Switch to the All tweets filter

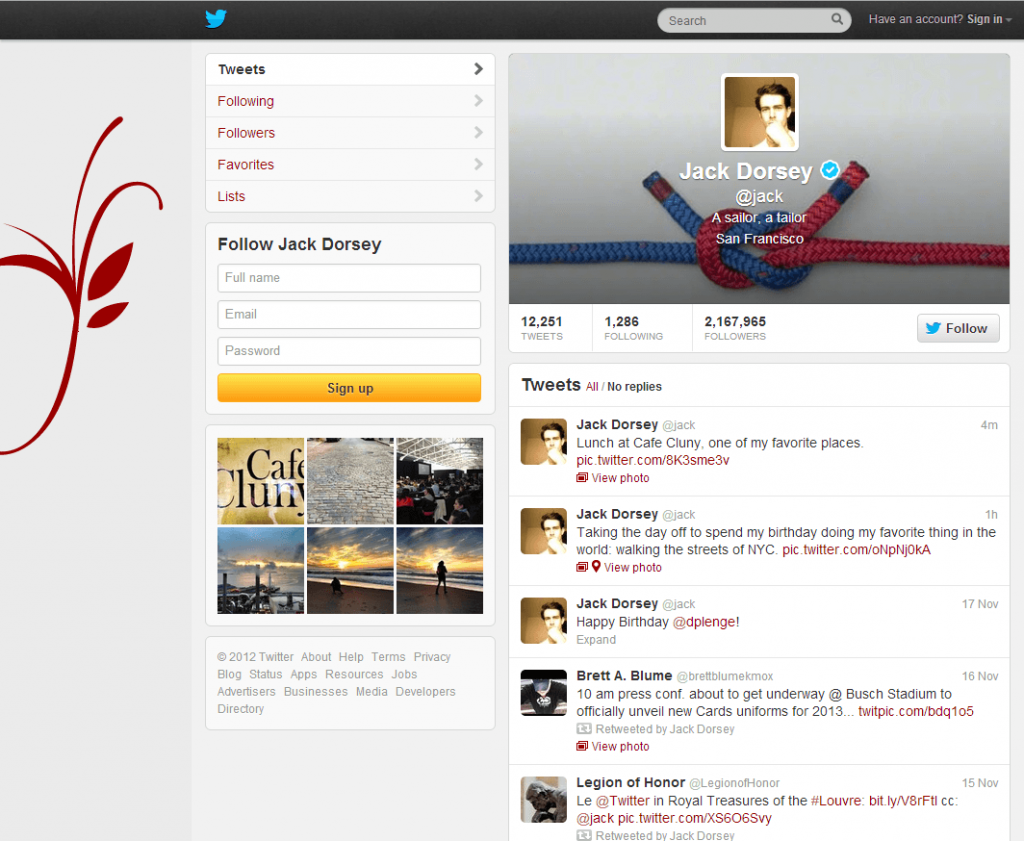tap(592, 387)
